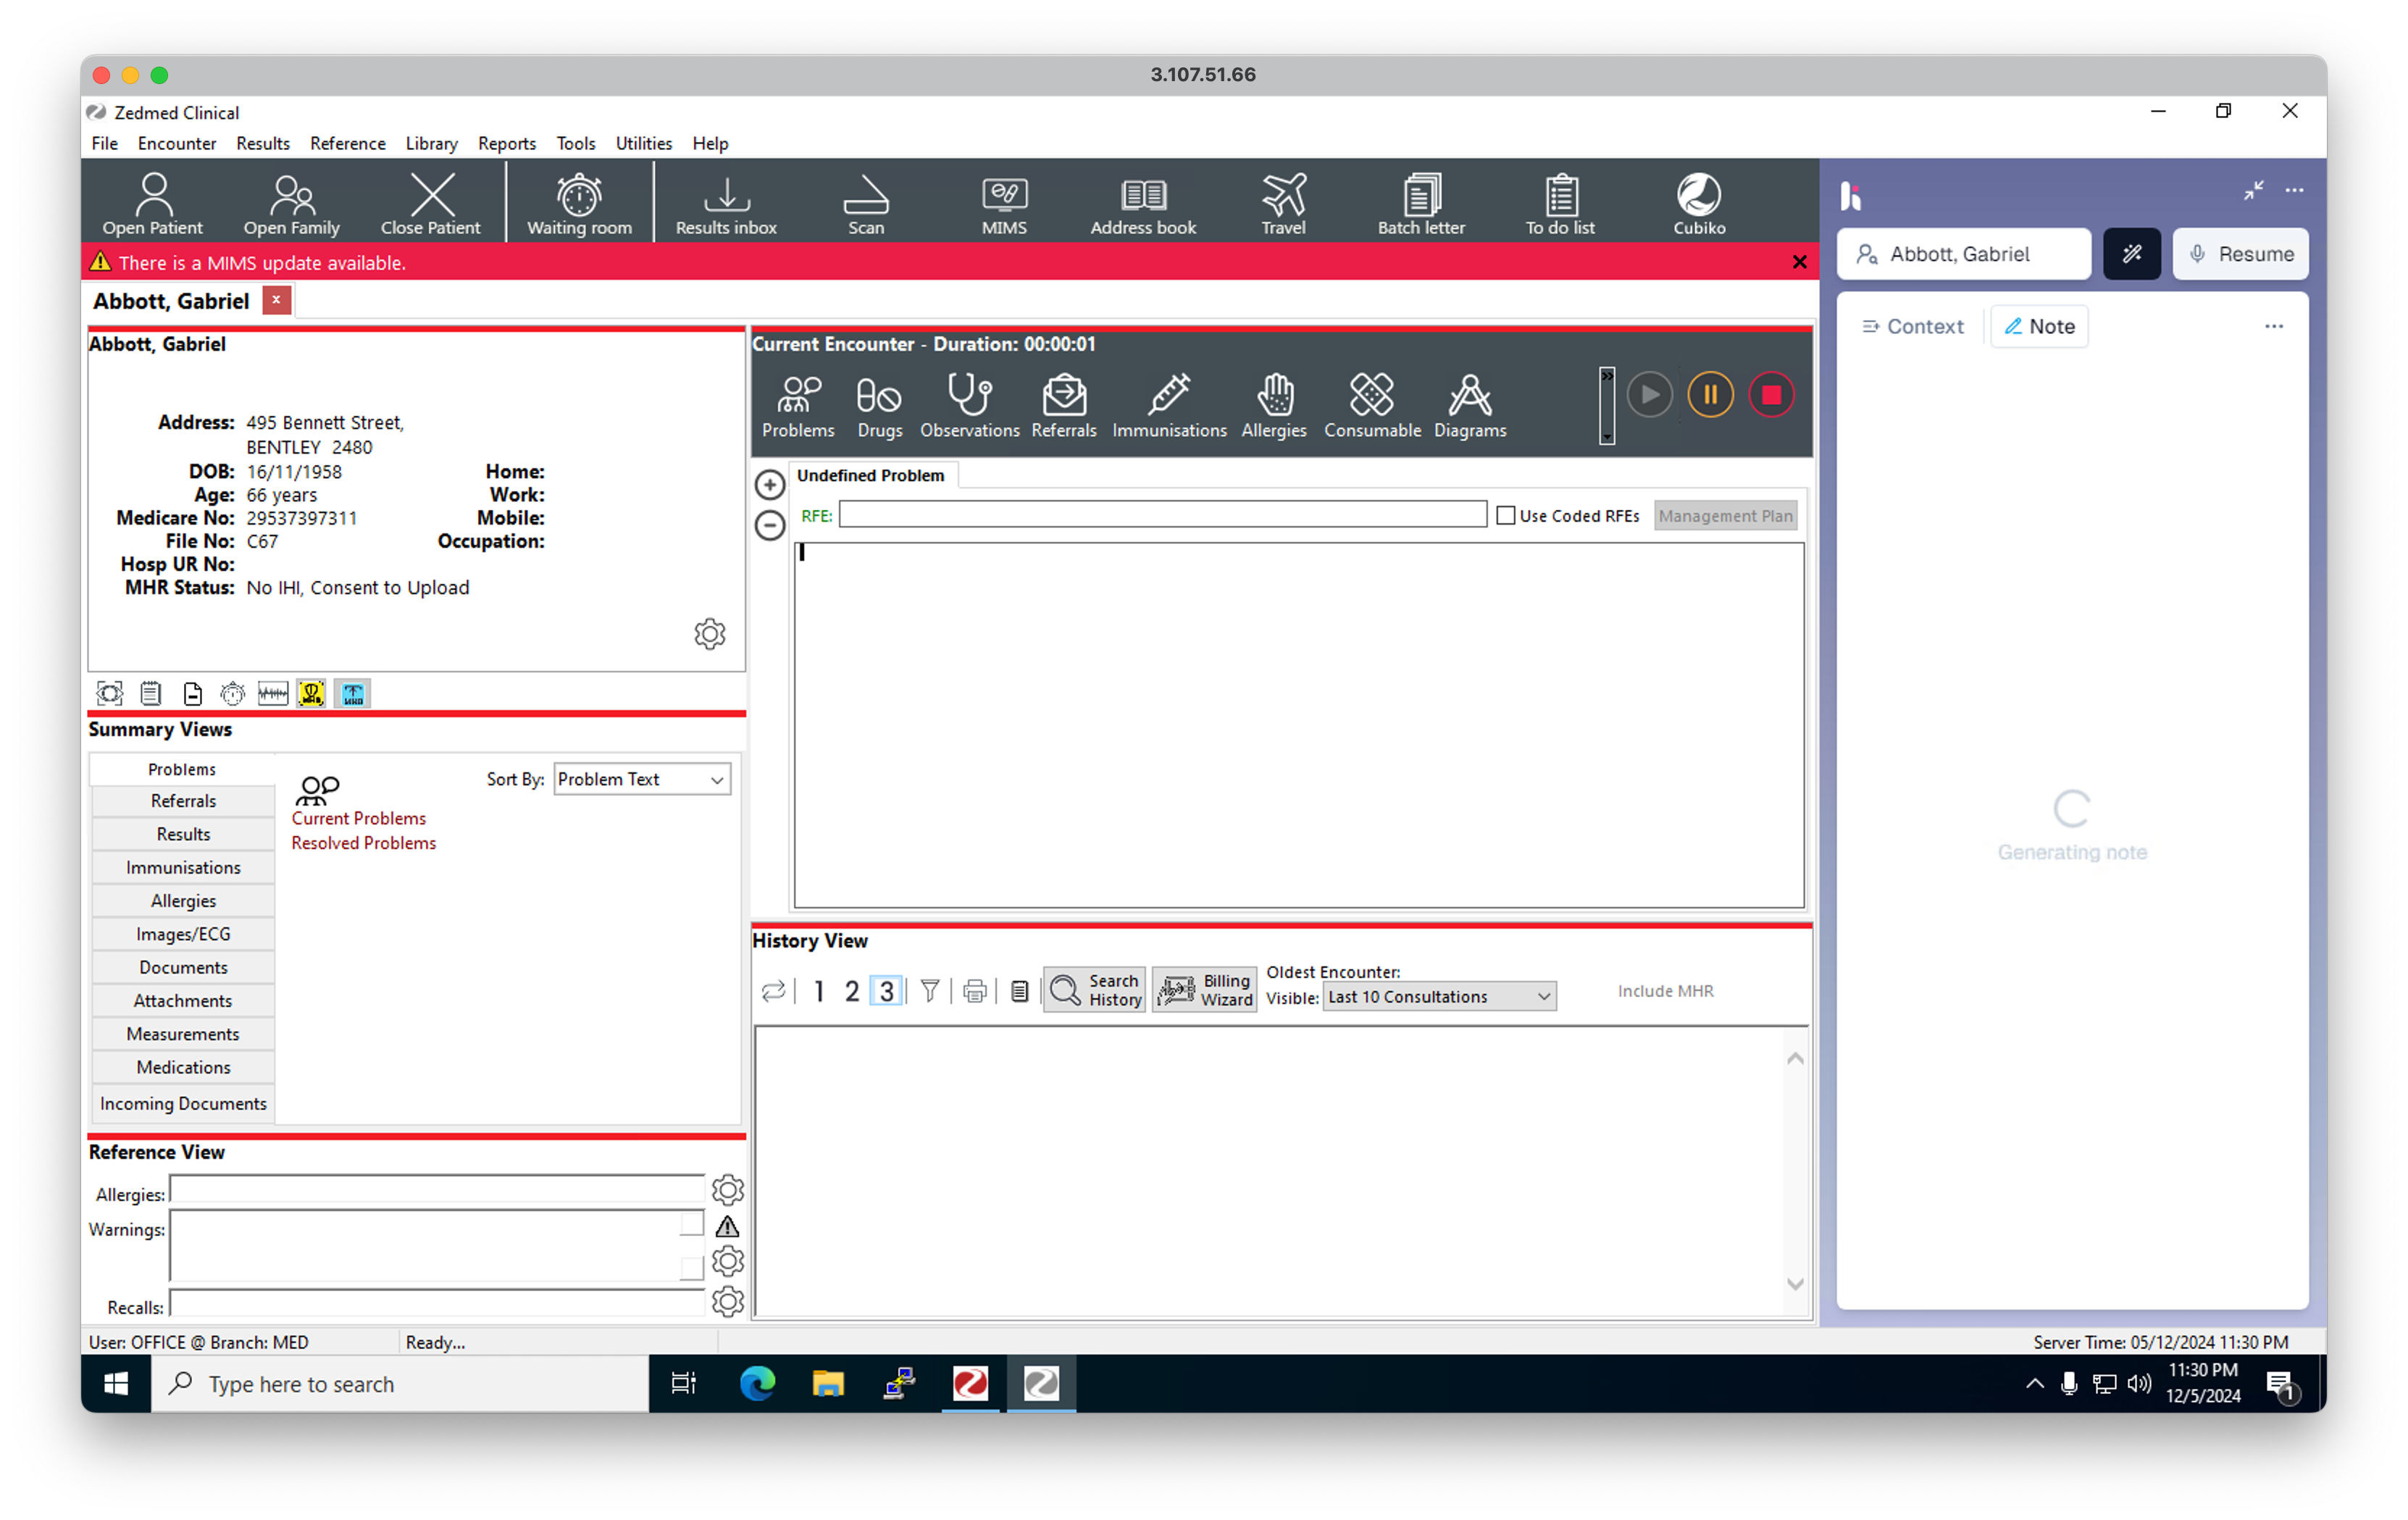Close the patient using Close Patient icon
Image resolution: width=2408 pixels, height=1520 pixels.
pyautogui.click(x=430, y=204)
